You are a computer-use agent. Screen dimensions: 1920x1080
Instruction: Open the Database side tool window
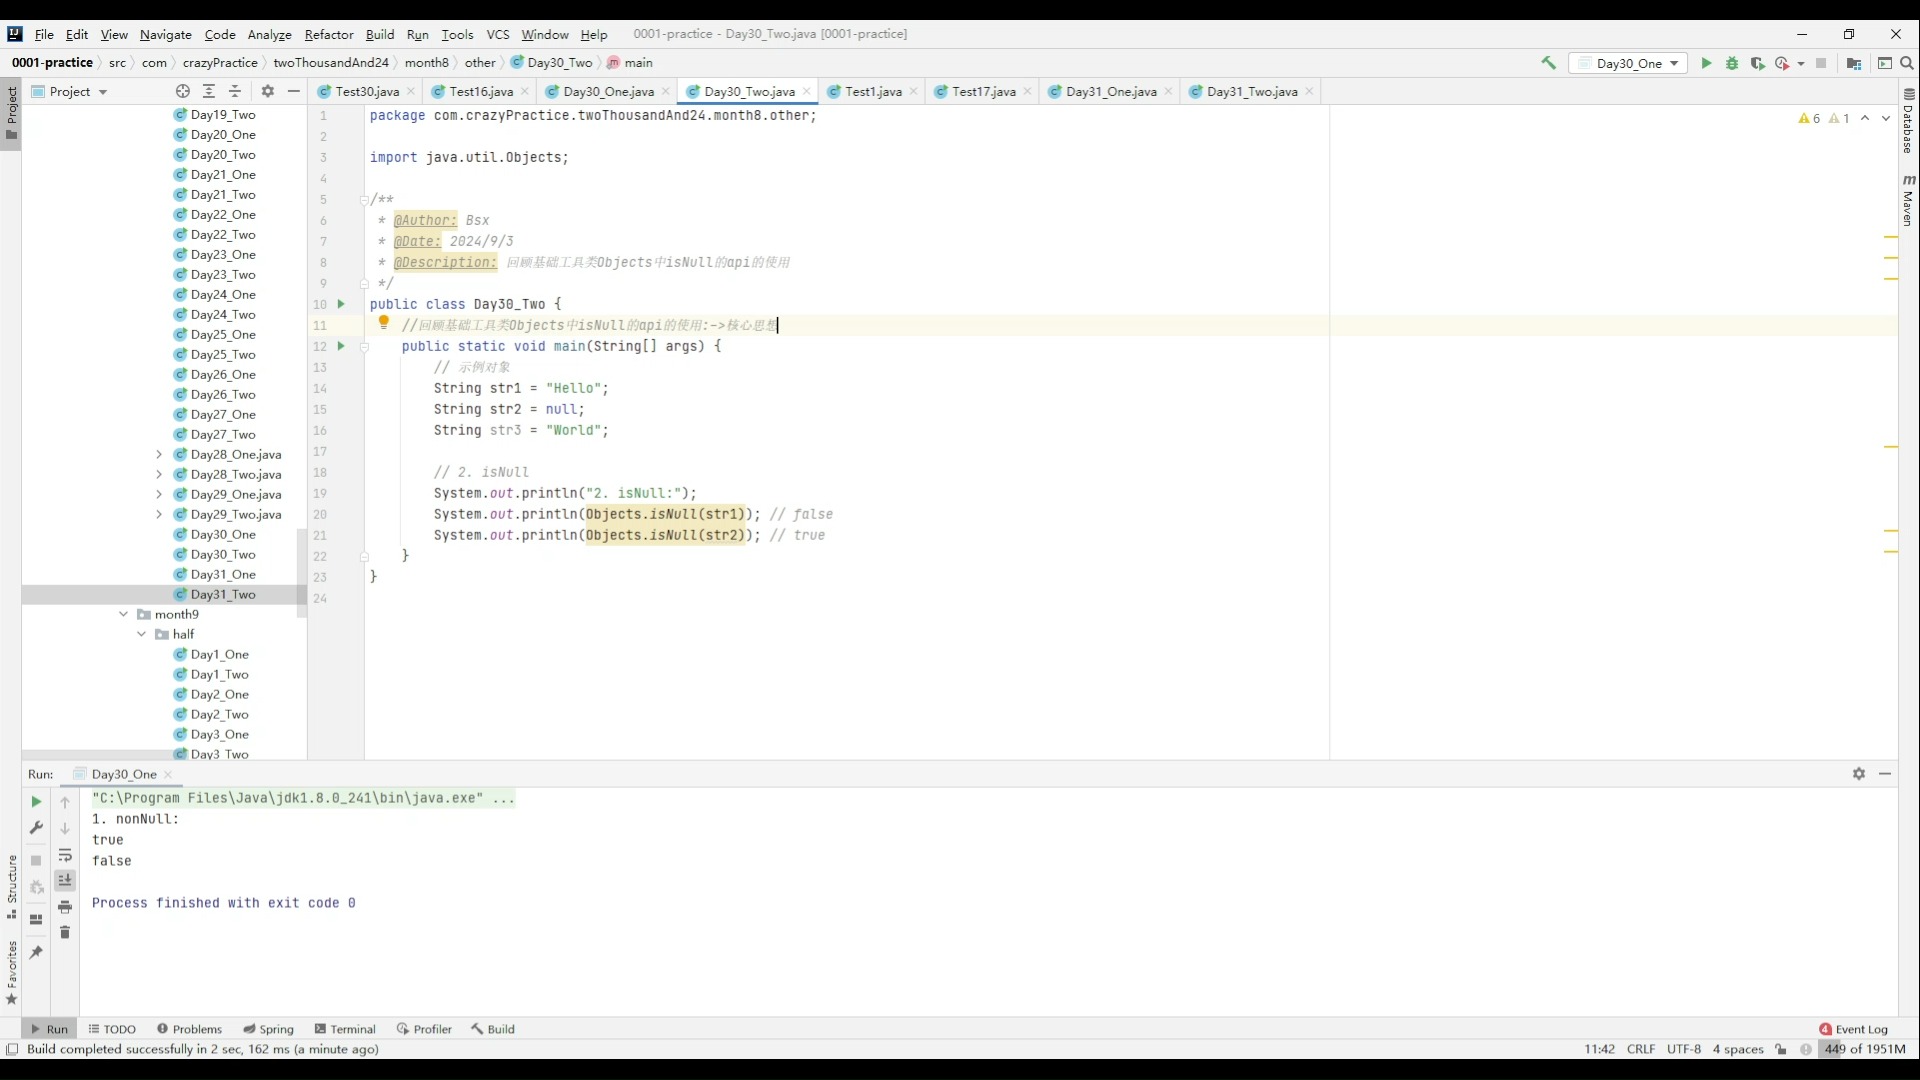(x=1908, y=121)
